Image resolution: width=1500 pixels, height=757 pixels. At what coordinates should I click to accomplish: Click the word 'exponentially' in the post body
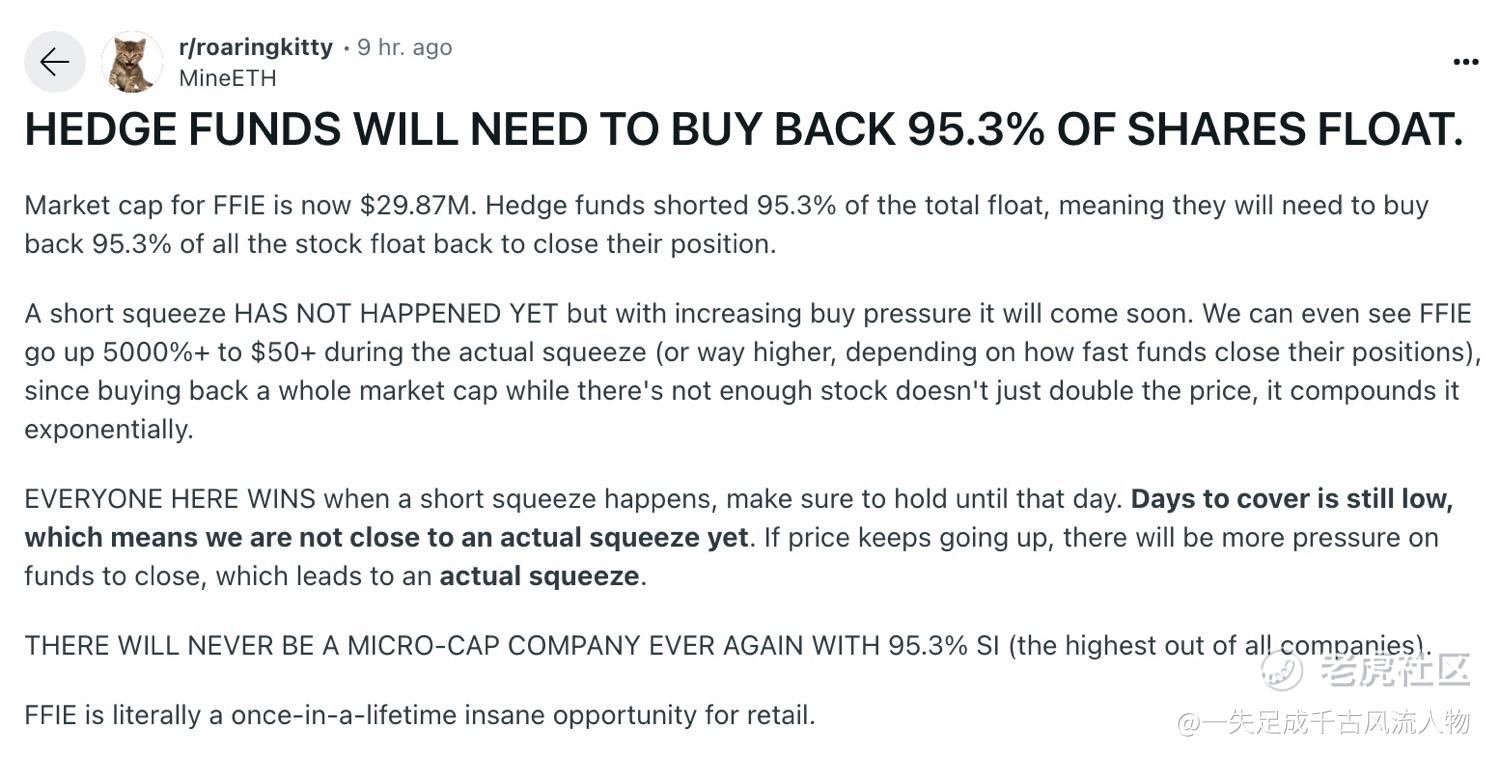(107, 429)
